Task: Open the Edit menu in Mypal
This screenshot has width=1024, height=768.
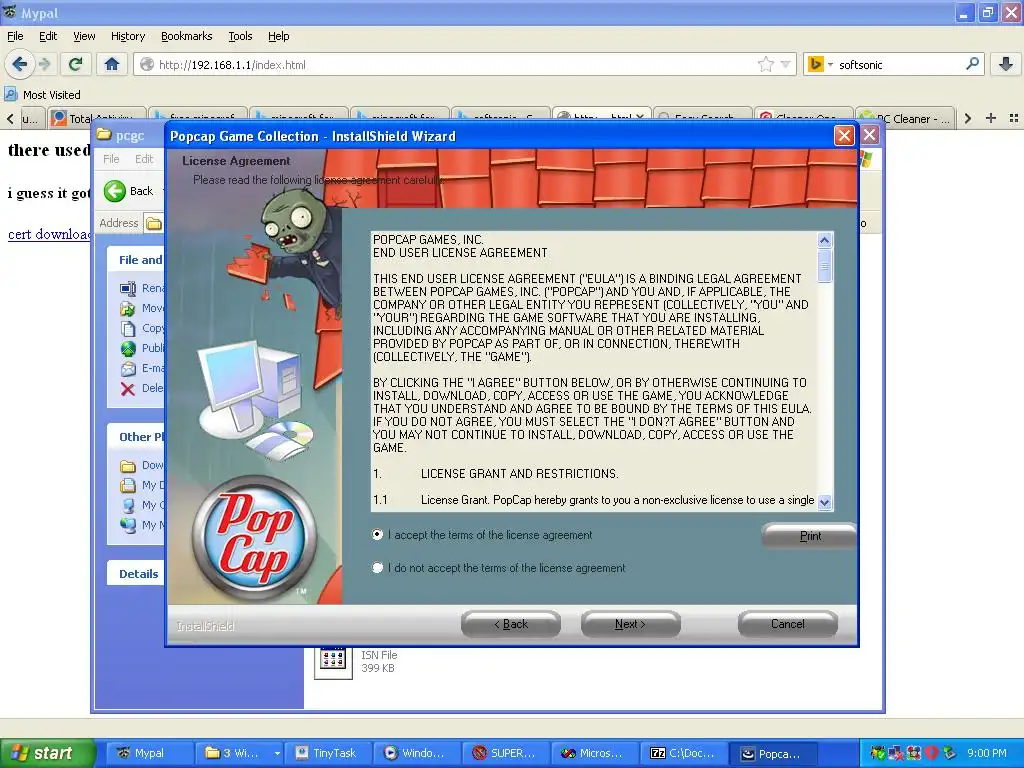Action: (x=48, y=36)
